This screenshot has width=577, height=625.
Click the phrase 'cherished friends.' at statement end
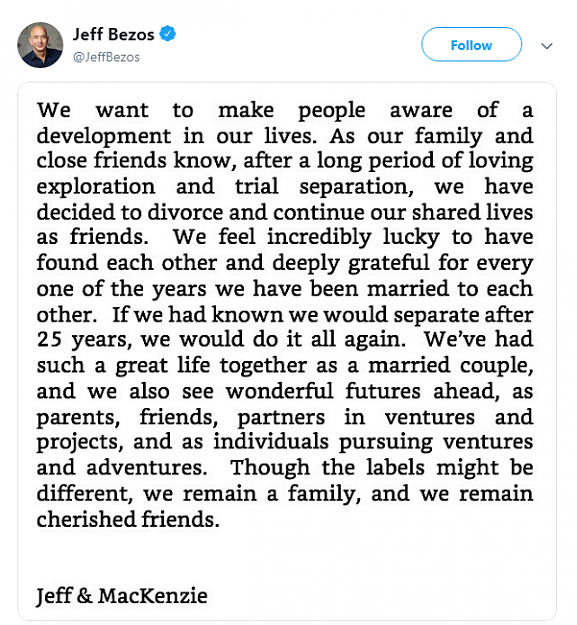pos(128,519)
